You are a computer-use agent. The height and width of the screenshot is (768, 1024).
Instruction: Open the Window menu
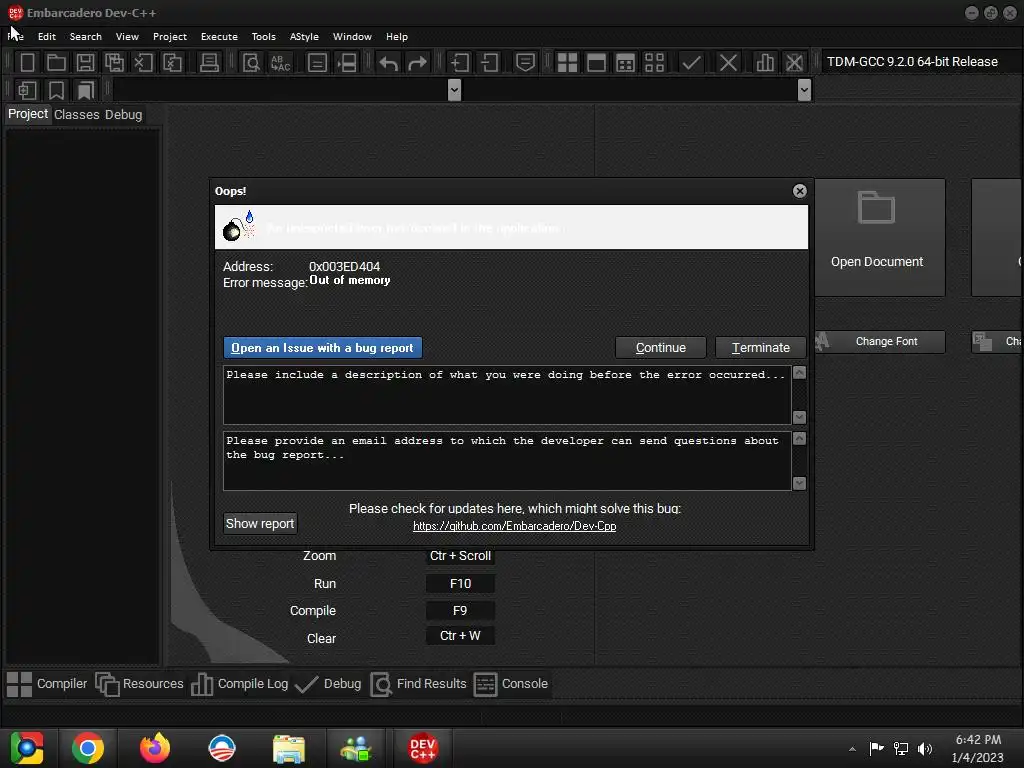pos(352,37)
